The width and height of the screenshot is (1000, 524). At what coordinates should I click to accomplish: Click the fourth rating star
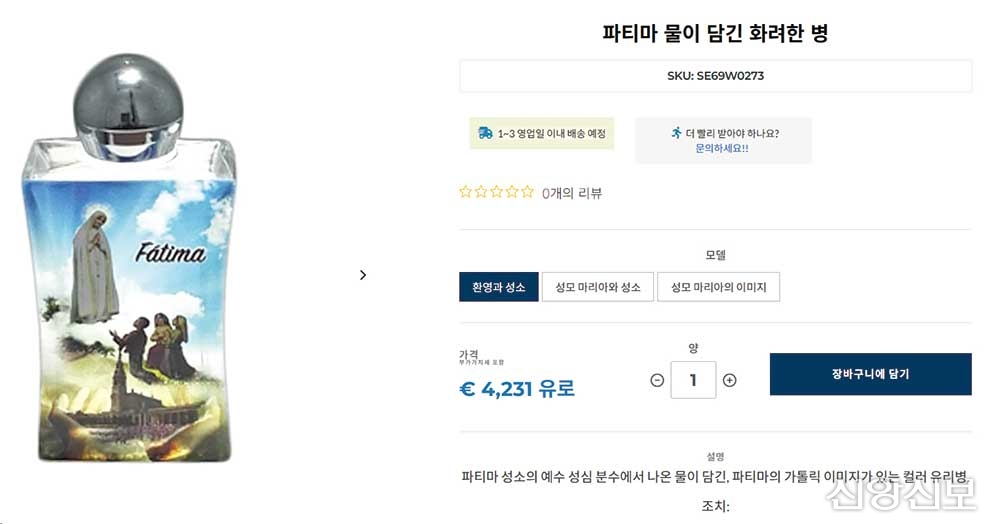tap(512, 192)
